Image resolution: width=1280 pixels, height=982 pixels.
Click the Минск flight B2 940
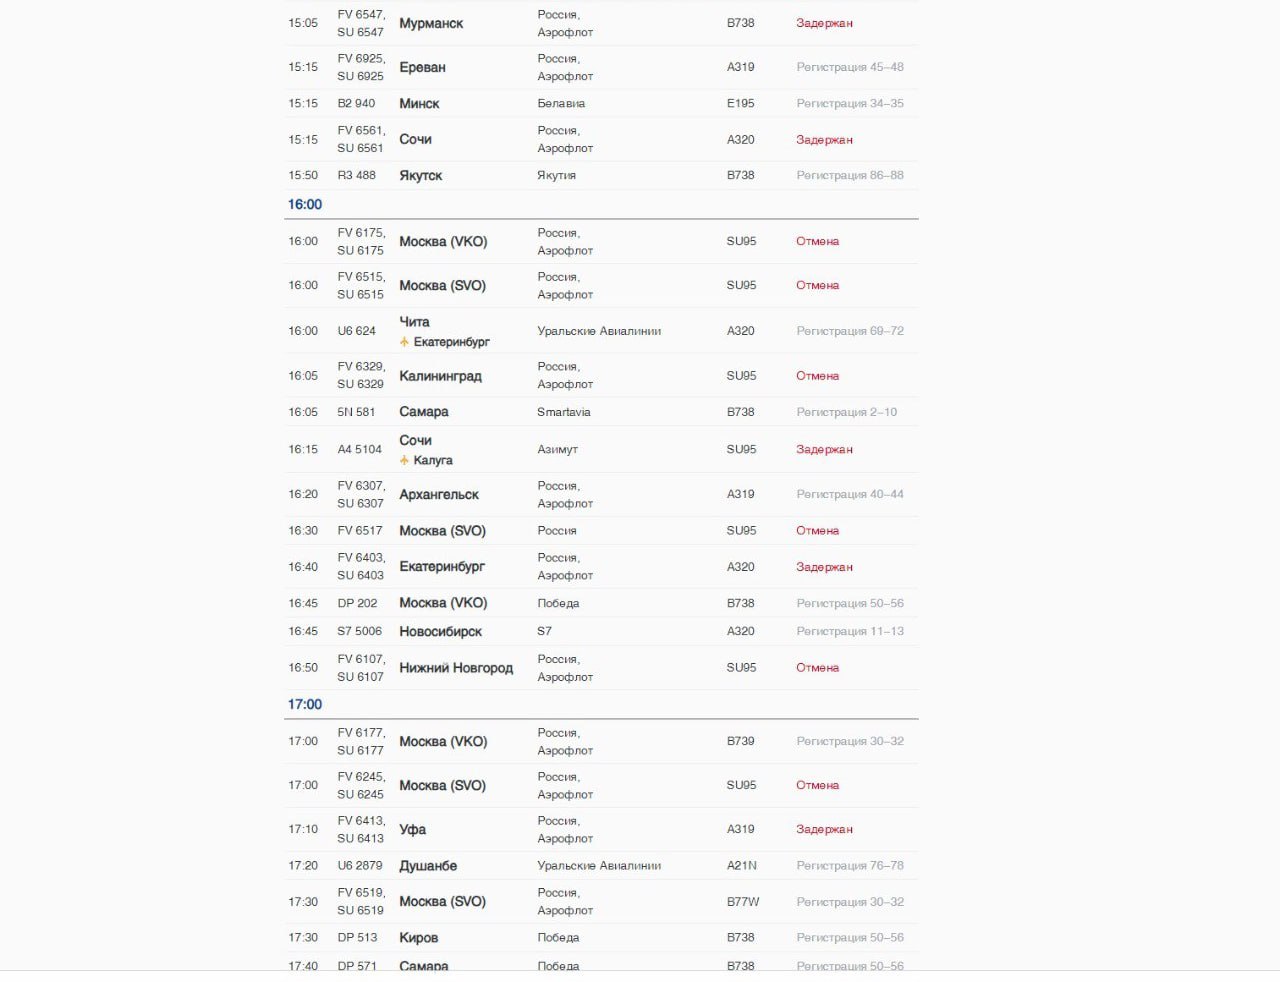(x=419, y=103)
